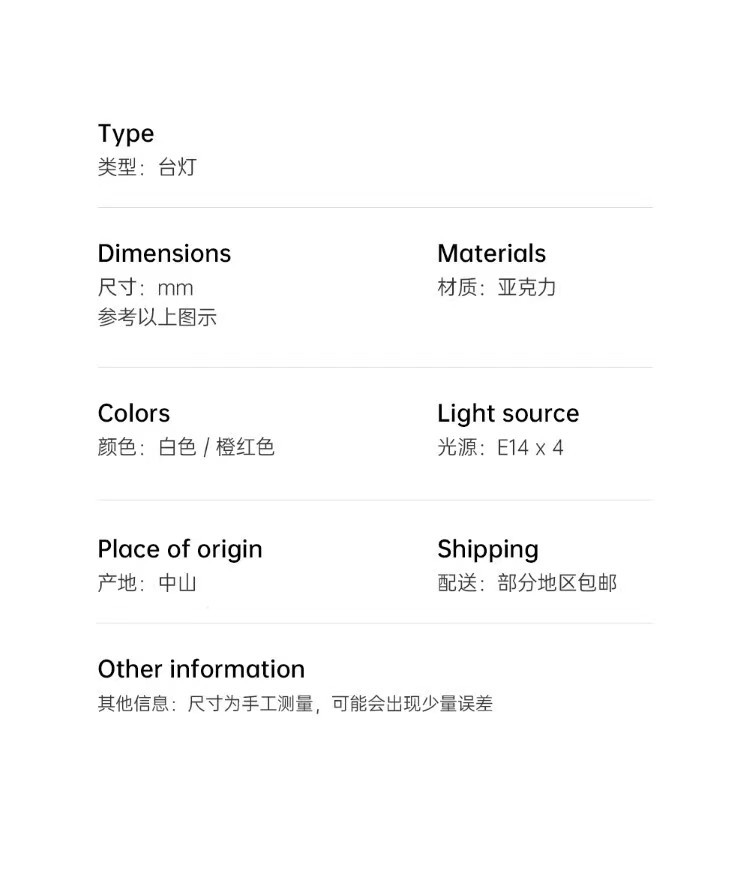Choose the 橙红色 color text
Image resolution: width=750 pixels, height=896 pixels.
click(x=245, y=447)
